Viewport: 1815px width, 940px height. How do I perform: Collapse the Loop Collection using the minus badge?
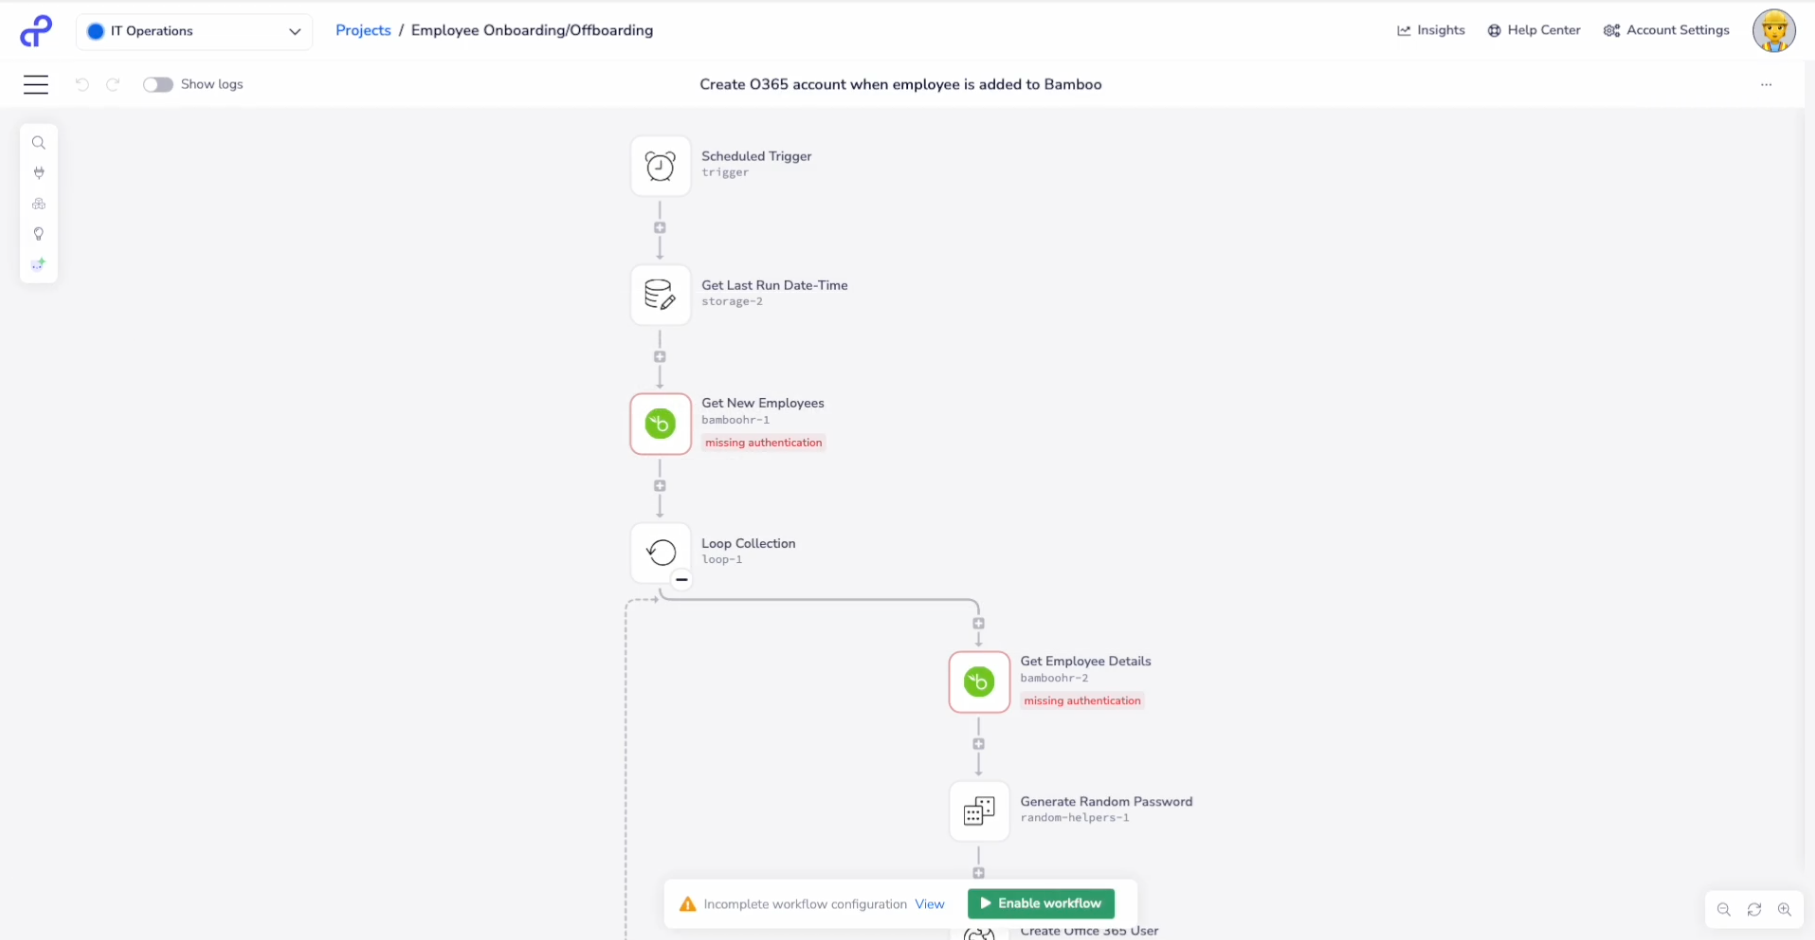click(681, 579)
